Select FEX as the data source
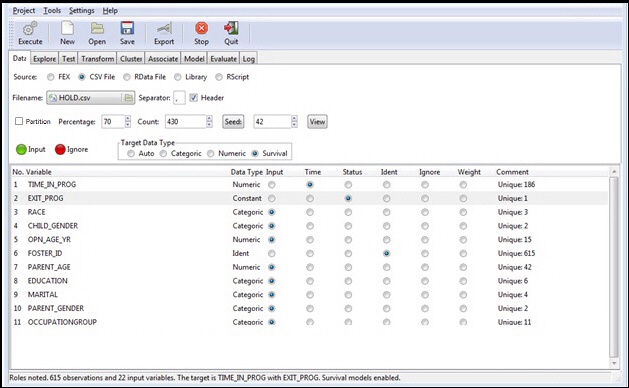Image resolution: width=629 pixels, height=388 pixels. [51, 77]
